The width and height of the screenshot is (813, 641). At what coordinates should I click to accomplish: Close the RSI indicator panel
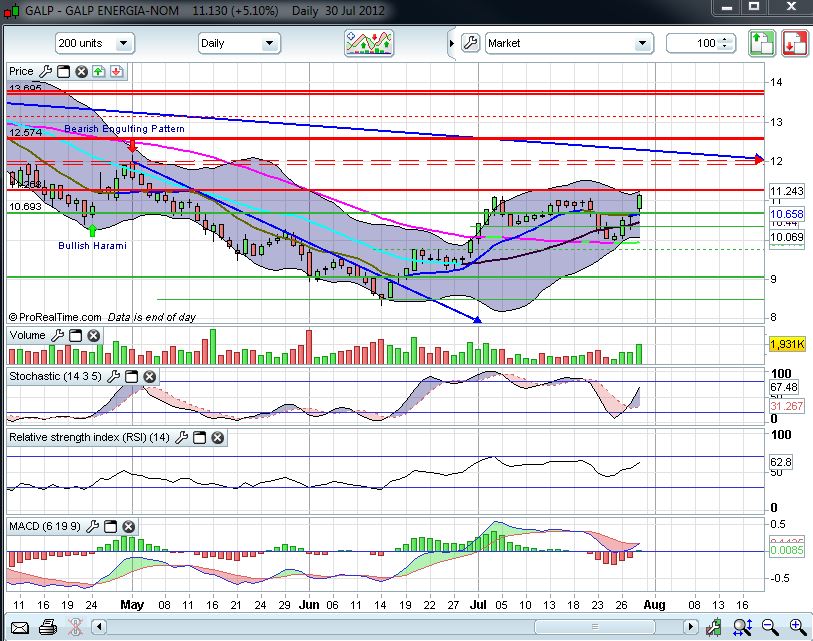[x=218, y=438]
